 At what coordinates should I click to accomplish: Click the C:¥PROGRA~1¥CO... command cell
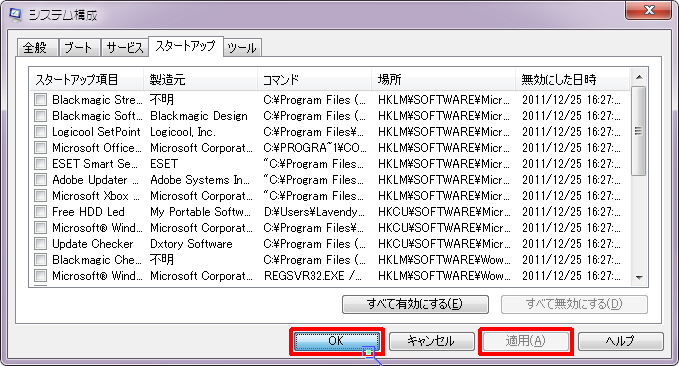[315, 148]
